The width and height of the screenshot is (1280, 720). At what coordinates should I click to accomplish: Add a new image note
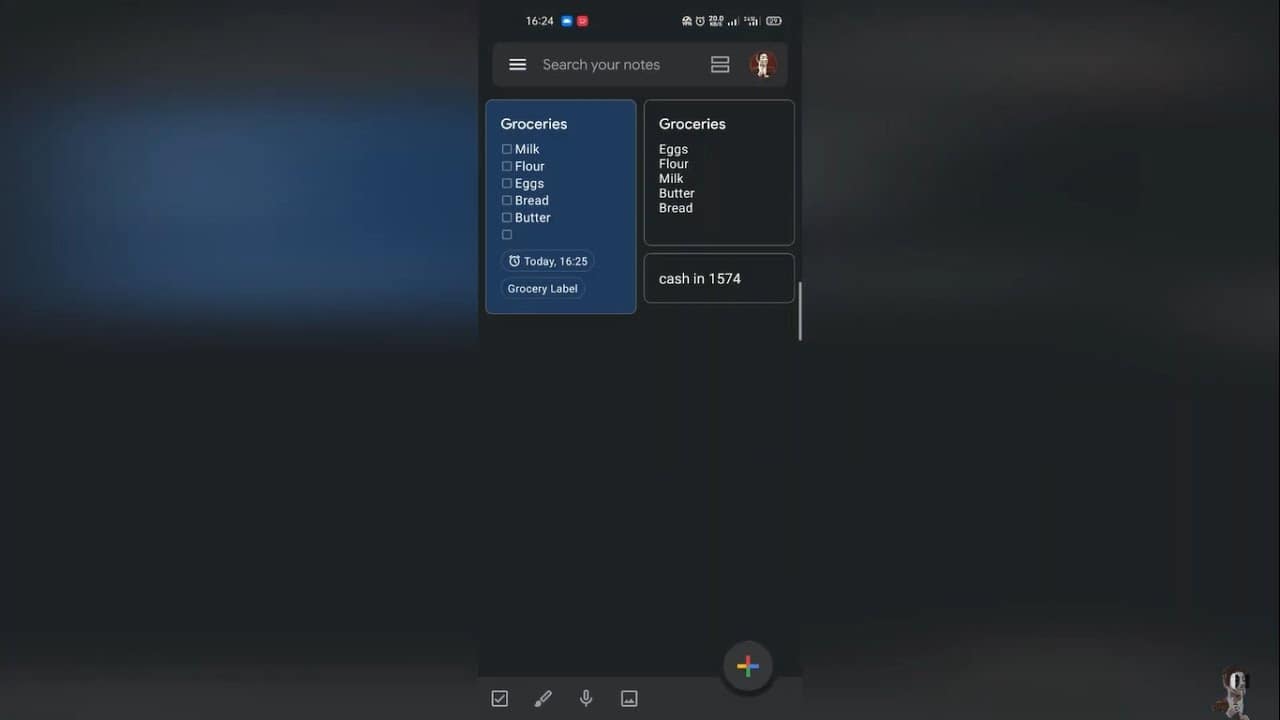coord(629,699)
